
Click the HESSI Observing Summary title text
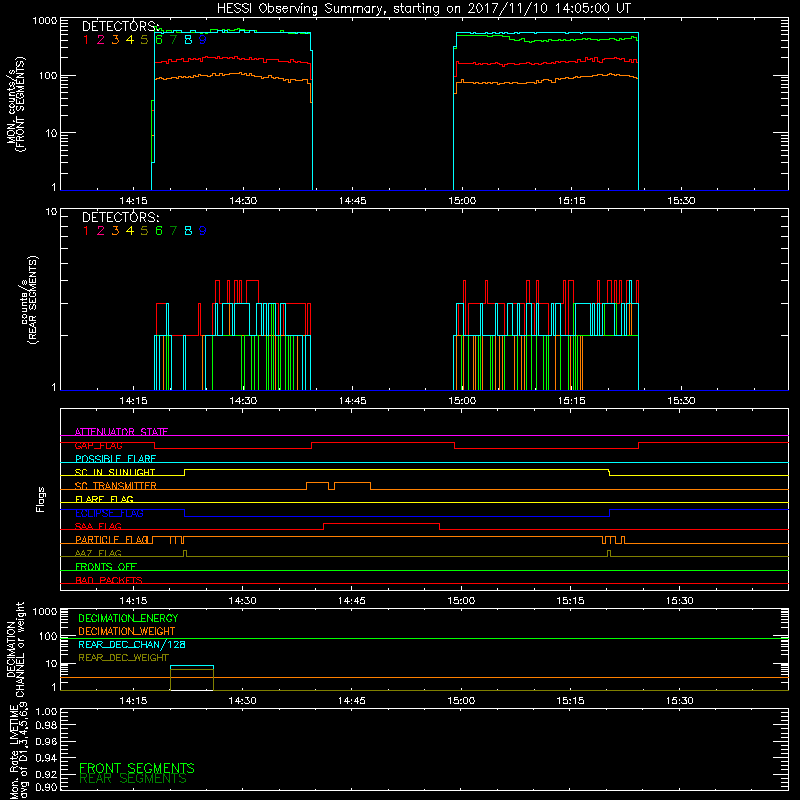[x=424, y=9]
